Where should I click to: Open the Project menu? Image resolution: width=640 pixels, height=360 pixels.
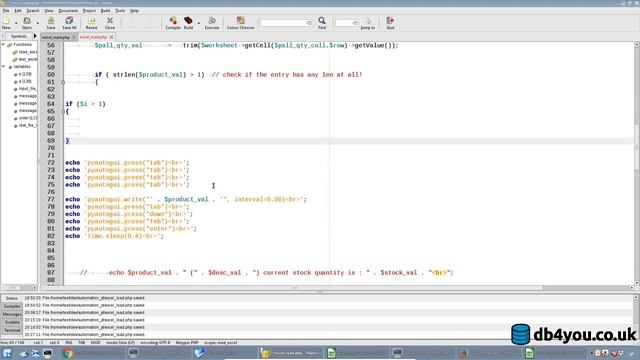tap(89, 11)
